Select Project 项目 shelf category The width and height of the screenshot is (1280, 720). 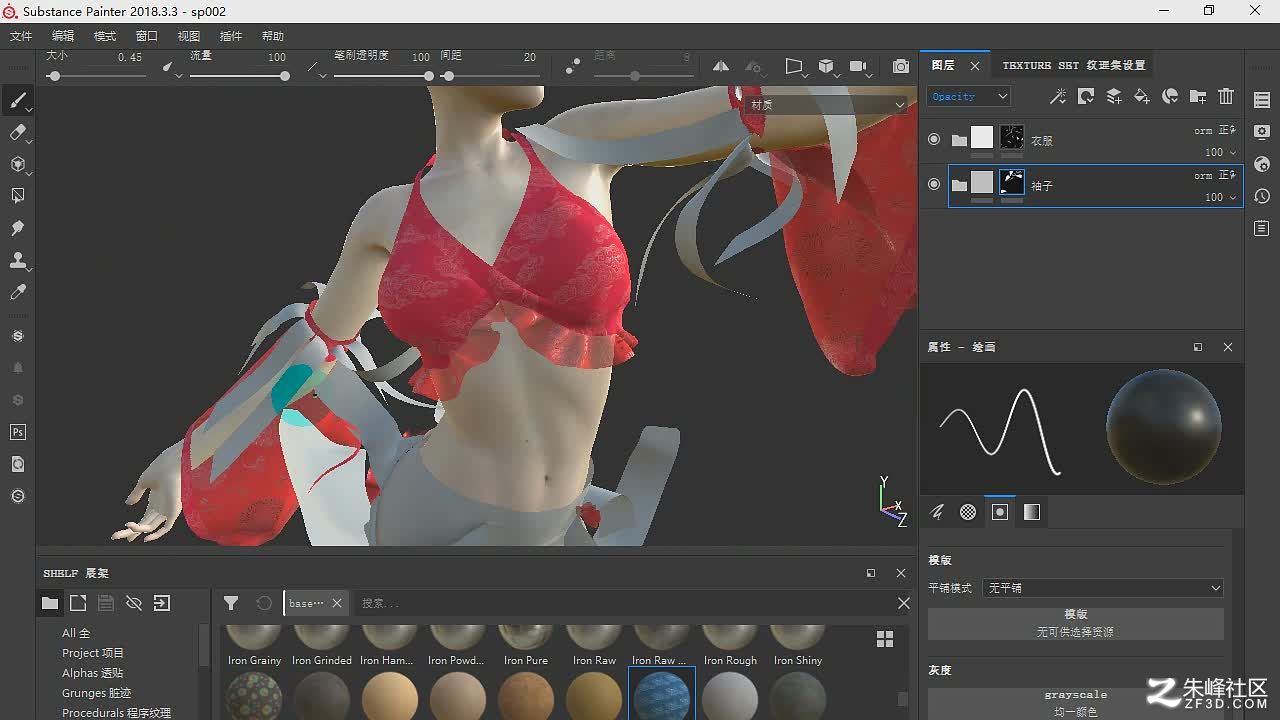(93, 653)
